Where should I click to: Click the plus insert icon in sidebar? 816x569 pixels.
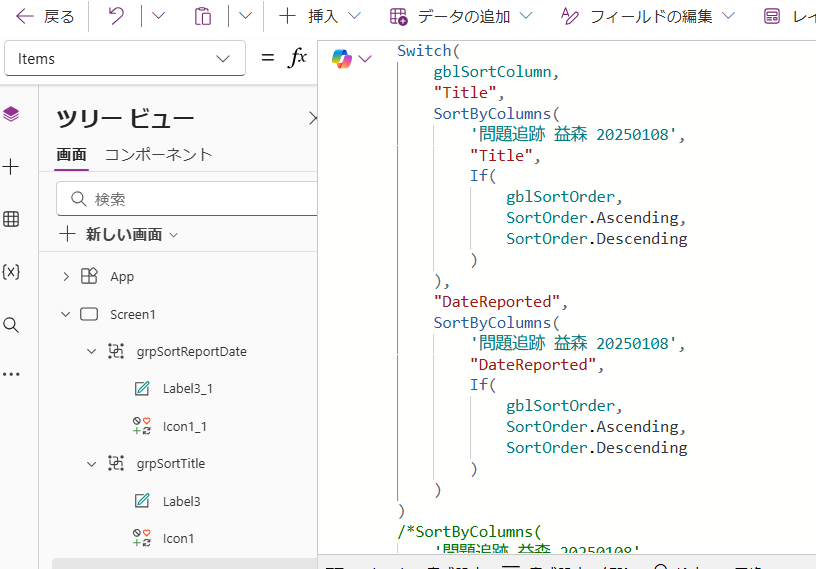point(11,167)
